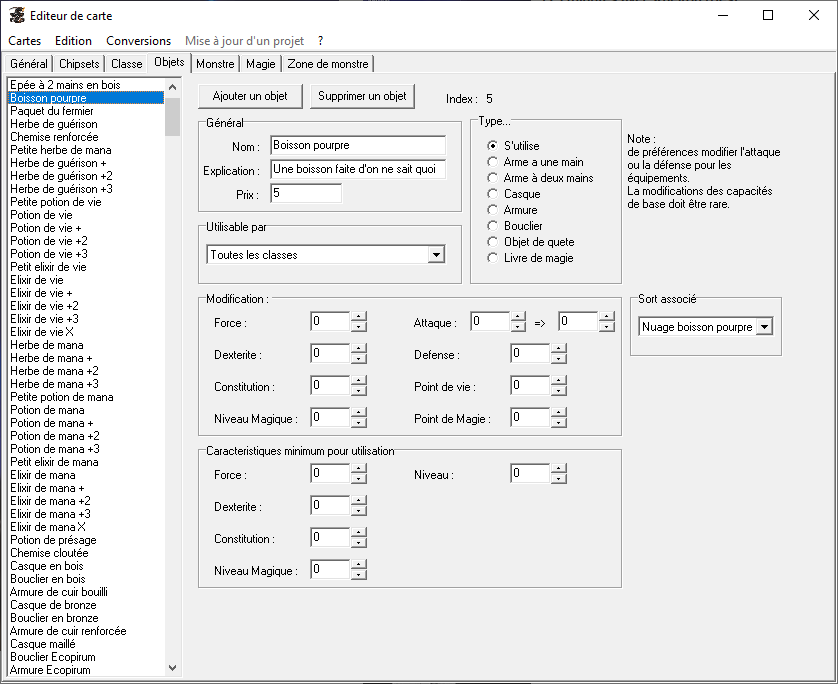Open the 'Toutes les classes' dropdown
The height and width of the screenshot is (684, 838).
(x=435, y=255)
